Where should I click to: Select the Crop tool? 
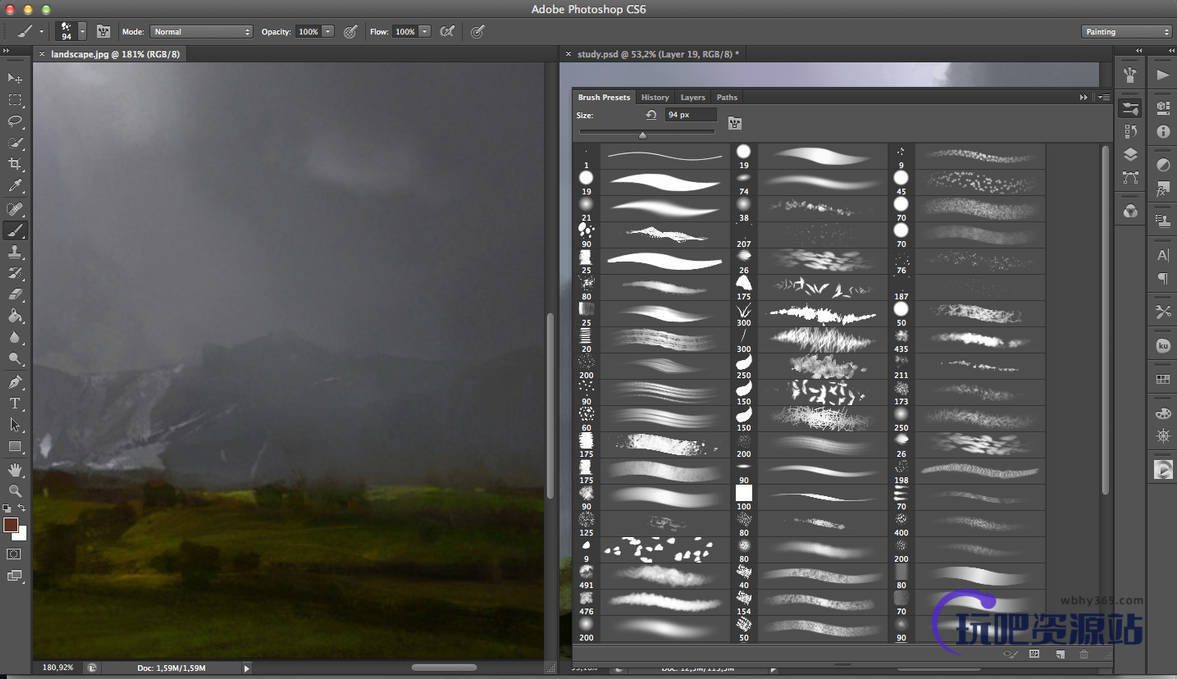coord(15,164)
